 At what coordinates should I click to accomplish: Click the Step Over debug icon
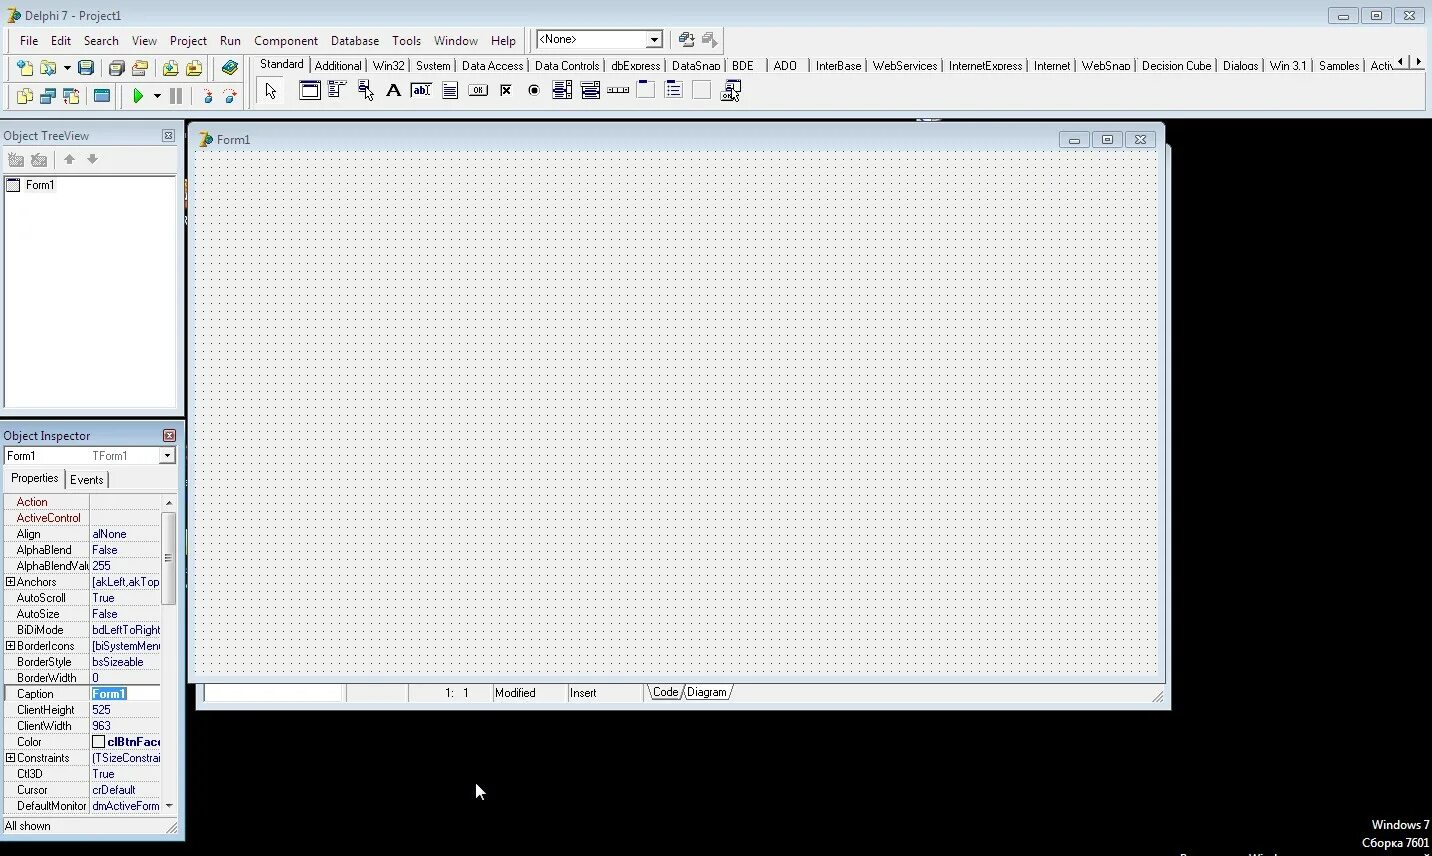230,96
